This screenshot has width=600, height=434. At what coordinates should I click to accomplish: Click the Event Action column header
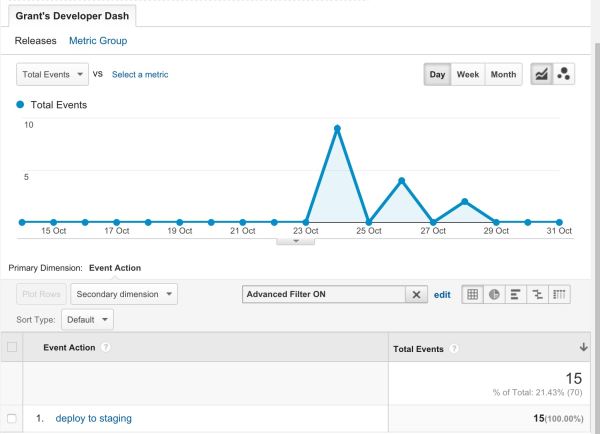(x=69, y=348)
